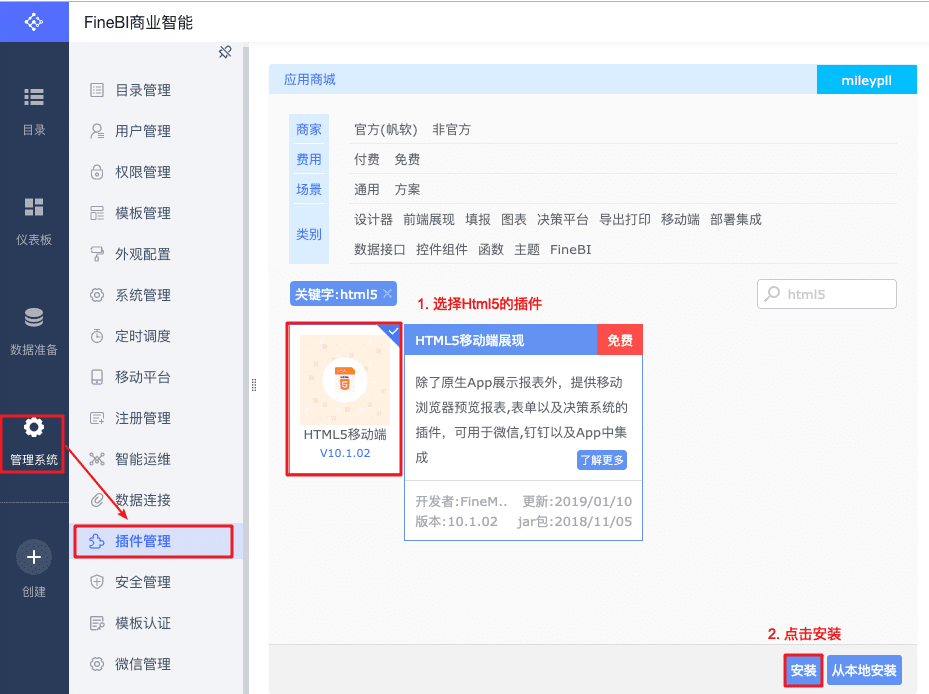929x694 pixels.
Task: Click the FineBI logo icon
Action: pos(34,22)
